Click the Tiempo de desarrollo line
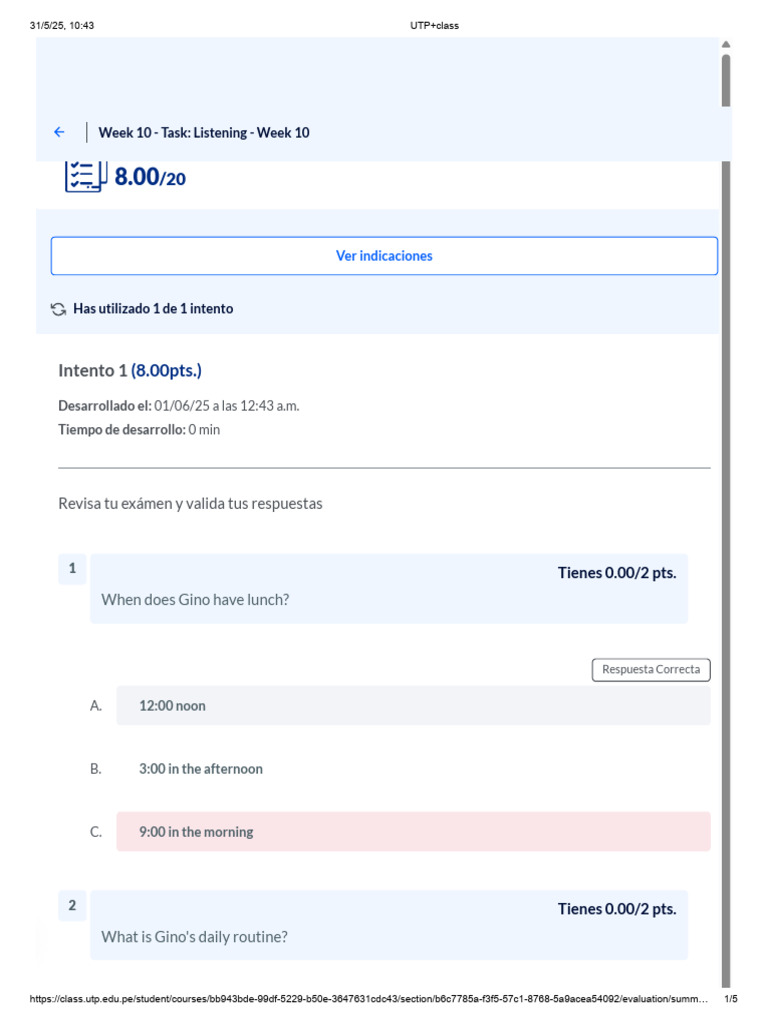The width and height of the screenshot is (768, 1024). [139, 430]
